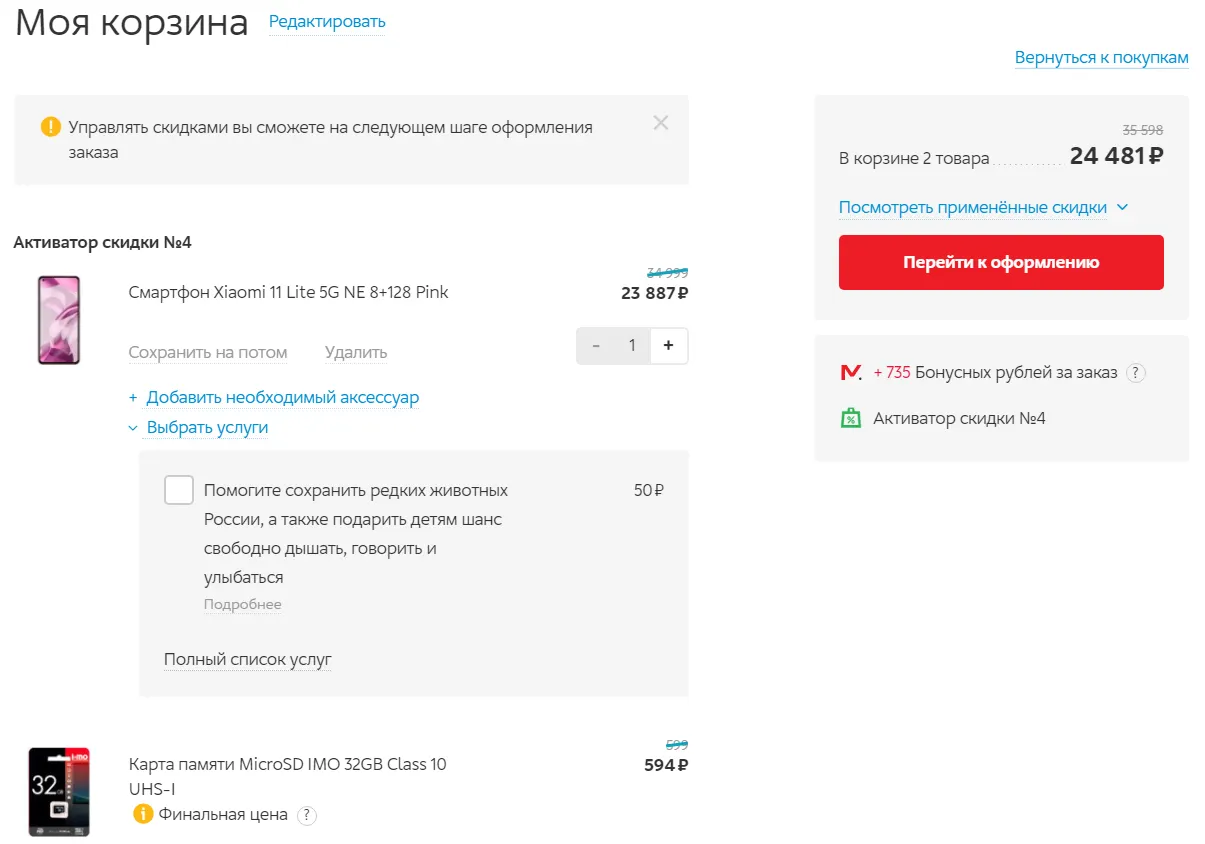The height and width of the screenshot is (844, 1205).
Task: Click the green discount activator bag icon
Action: click(x=851, y=418)
